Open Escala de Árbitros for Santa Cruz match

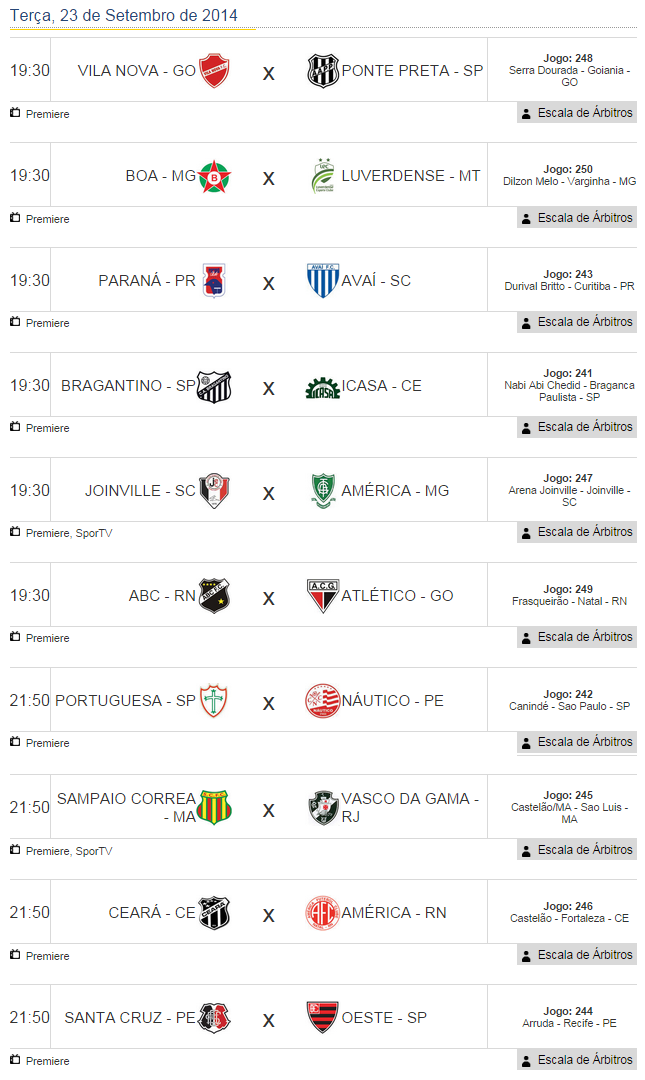(x=577, y=1060)
